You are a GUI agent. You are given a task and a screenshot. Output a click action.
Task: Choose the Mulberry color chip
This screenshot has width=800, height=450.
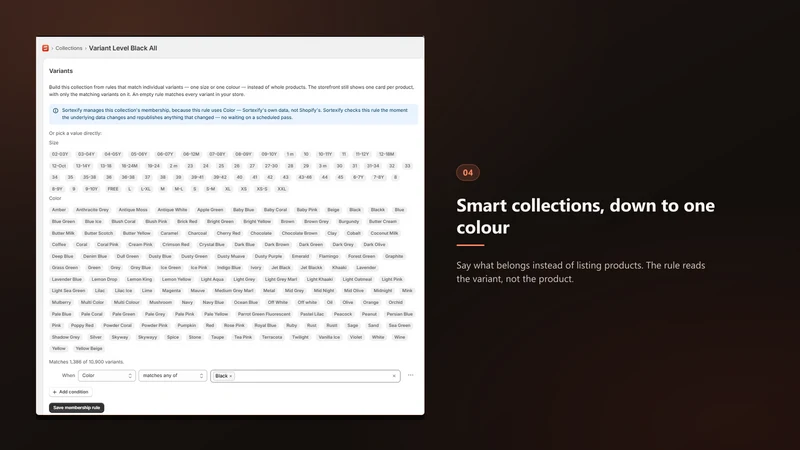pos(61,302)
